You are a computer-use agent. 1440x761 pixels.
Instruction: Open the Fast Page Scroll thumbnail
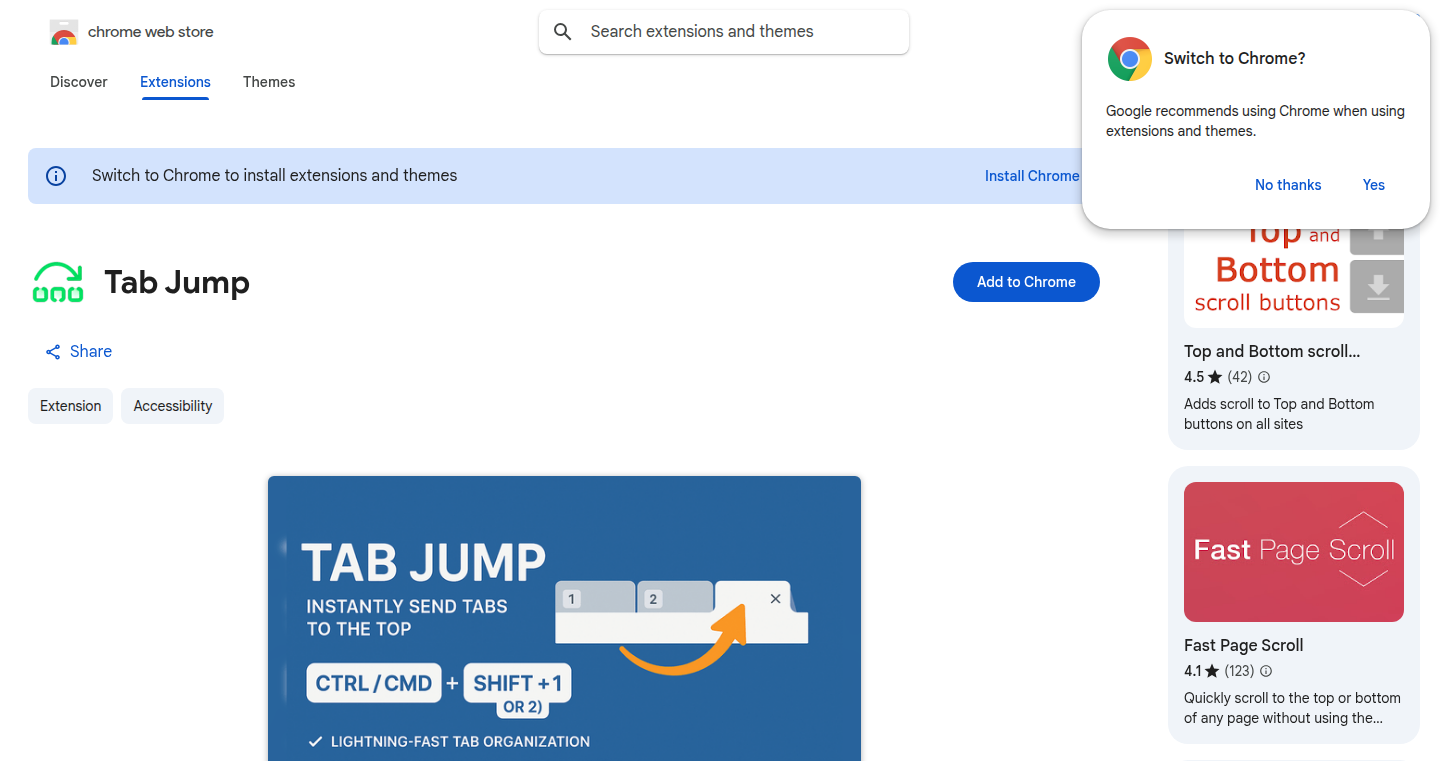(x=1294, y=552)
